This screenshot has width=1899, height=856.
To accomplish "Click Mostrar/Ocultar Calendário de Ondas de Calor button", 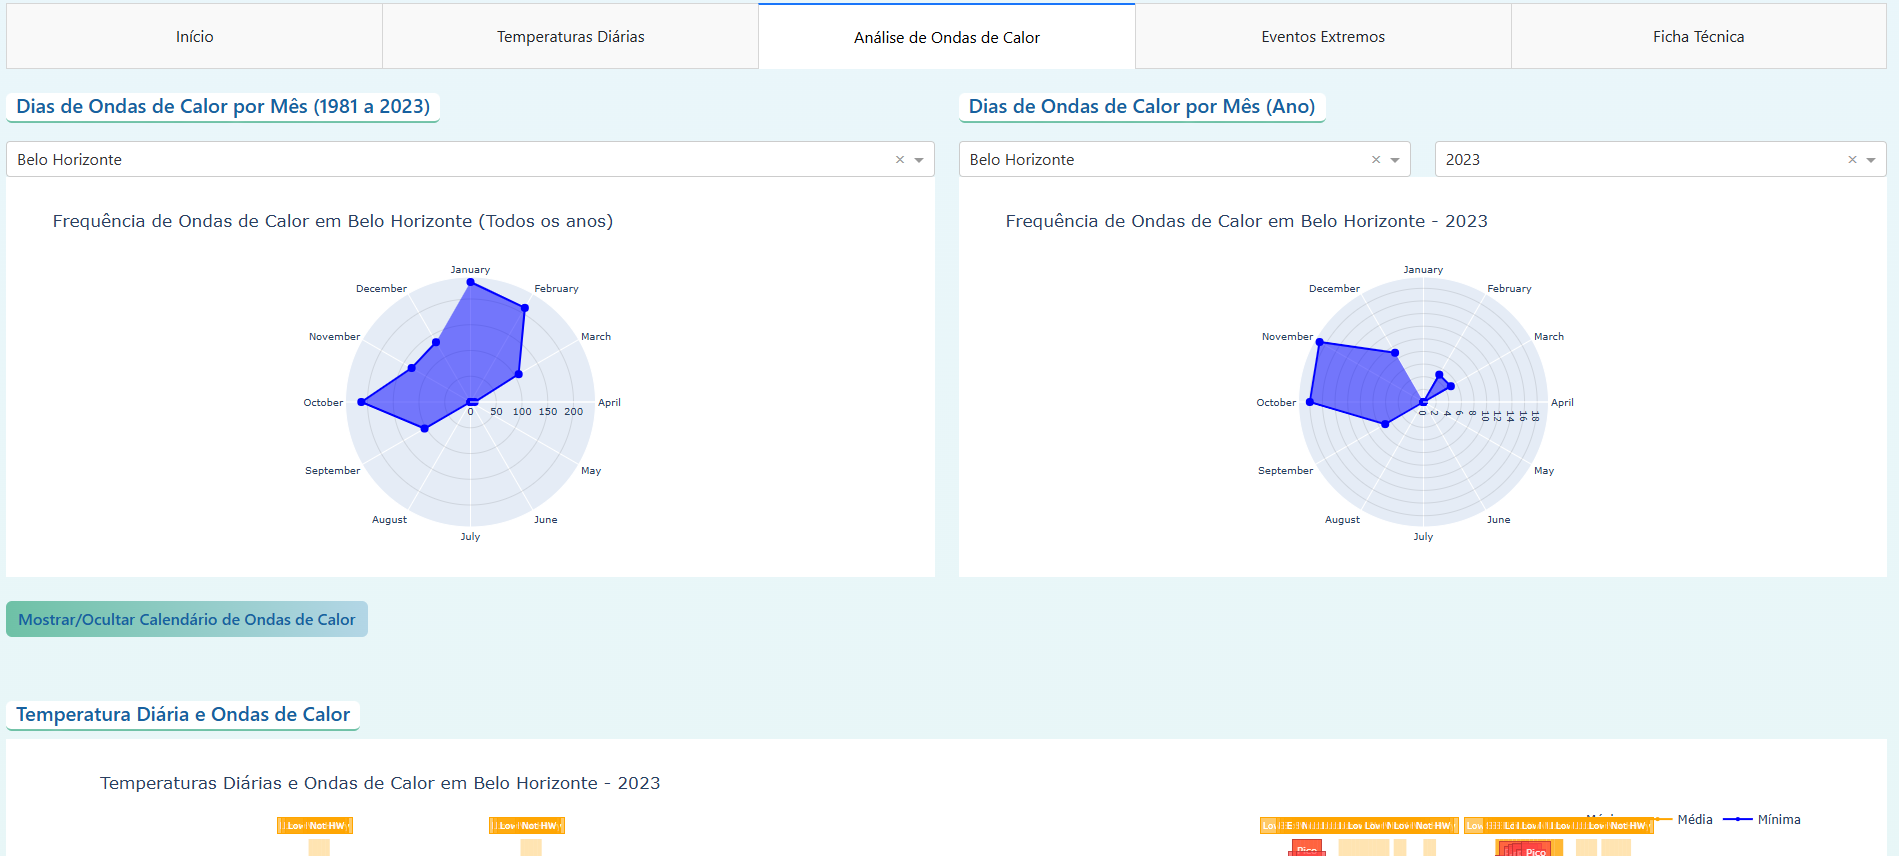I will tap(187, 619).
